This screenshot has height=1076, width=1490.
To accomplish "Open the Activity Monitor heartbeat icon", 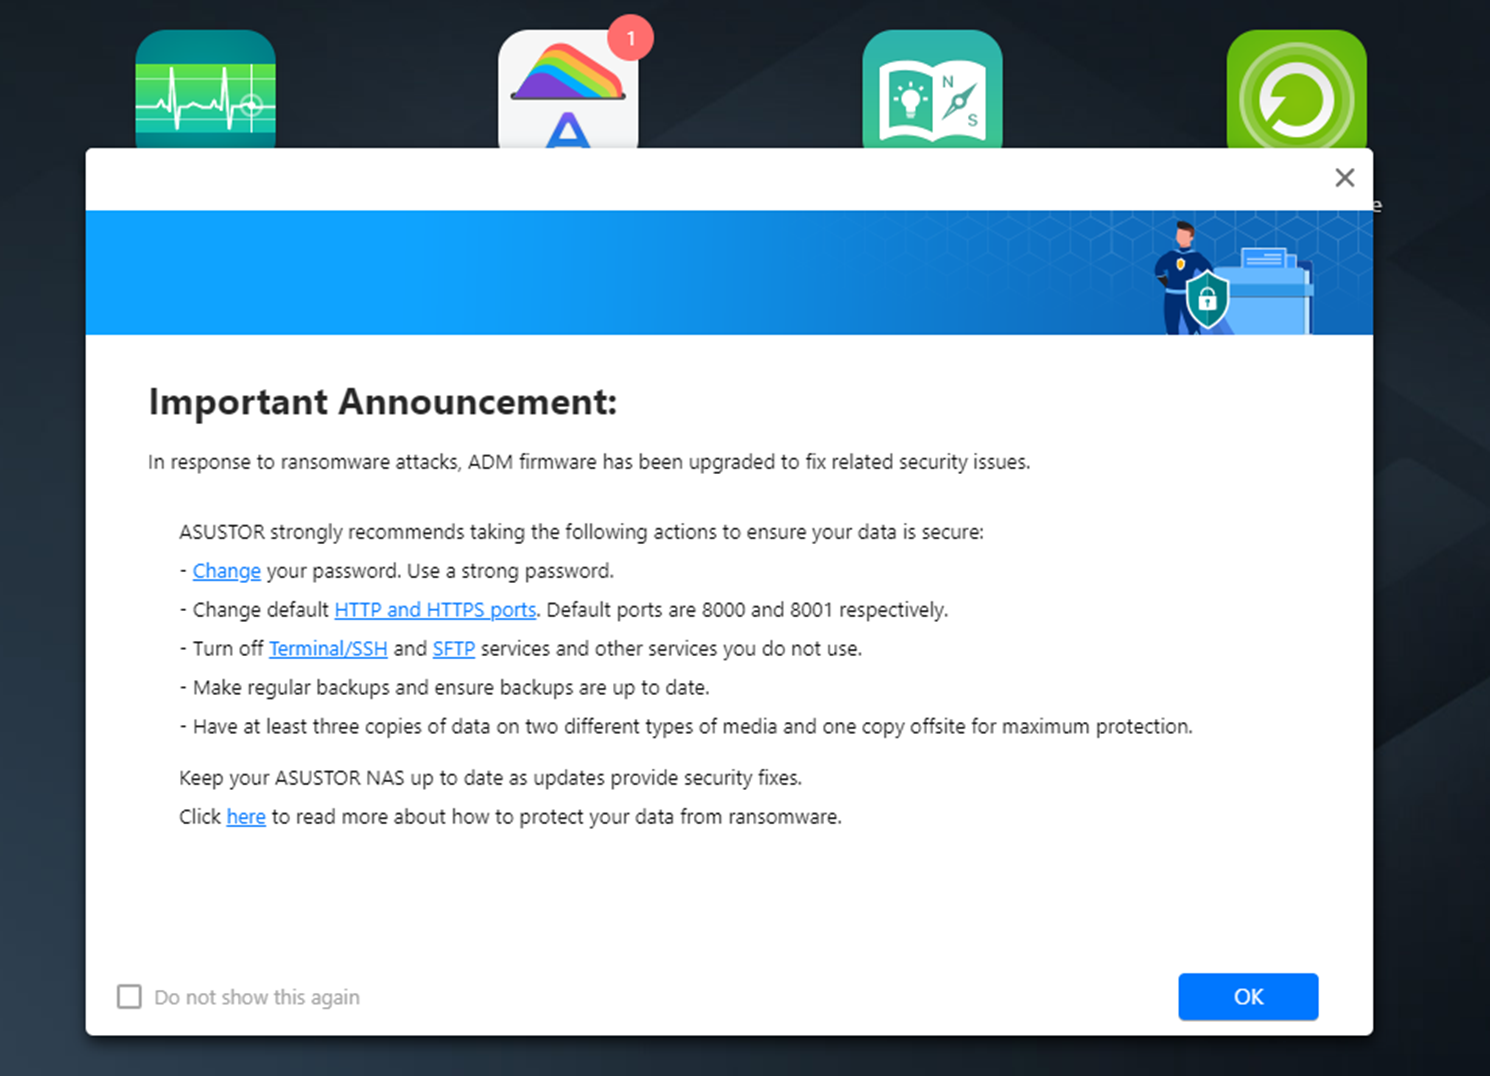I will point(205,90).
